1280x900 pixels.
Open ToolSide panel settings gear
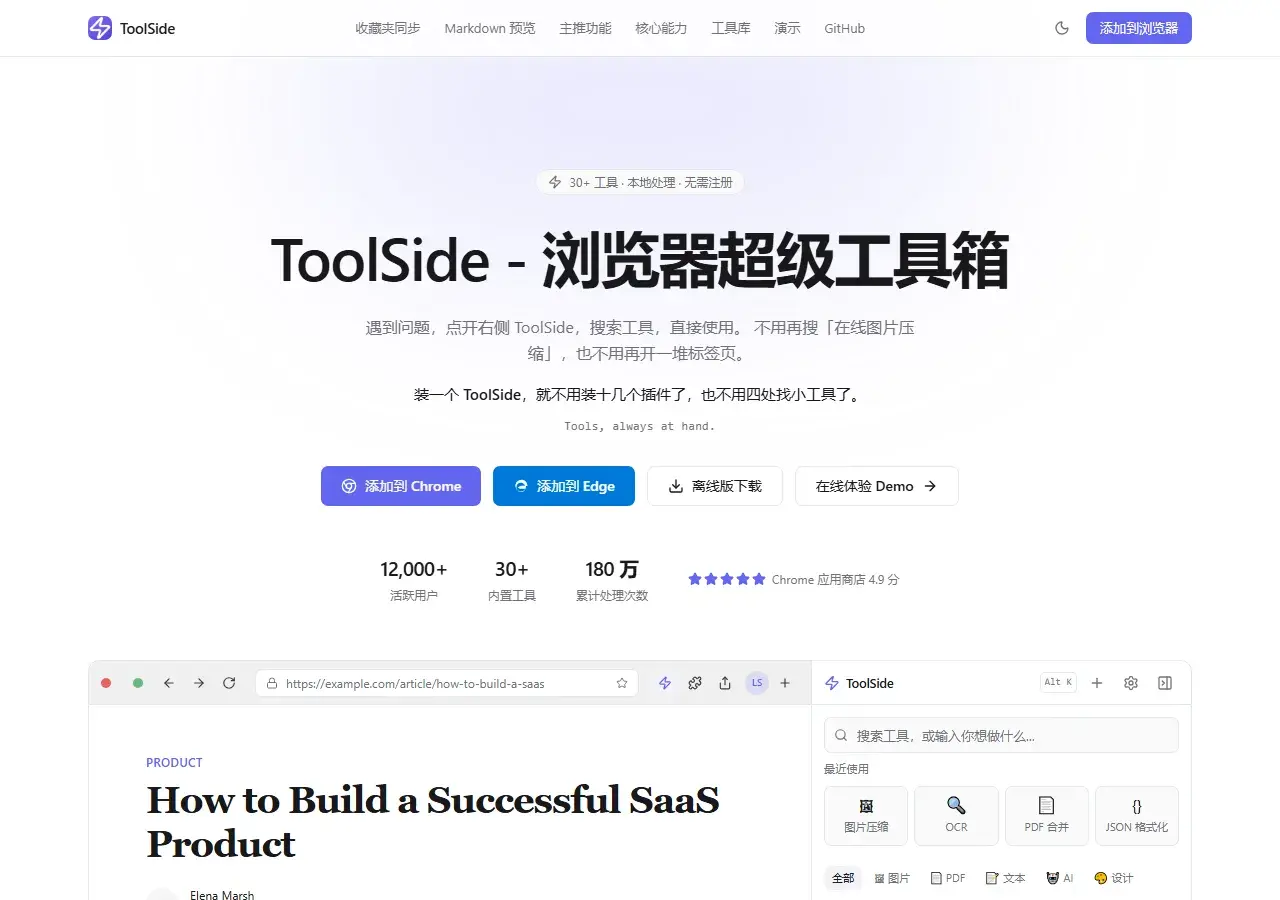(x=1131, y=683)
